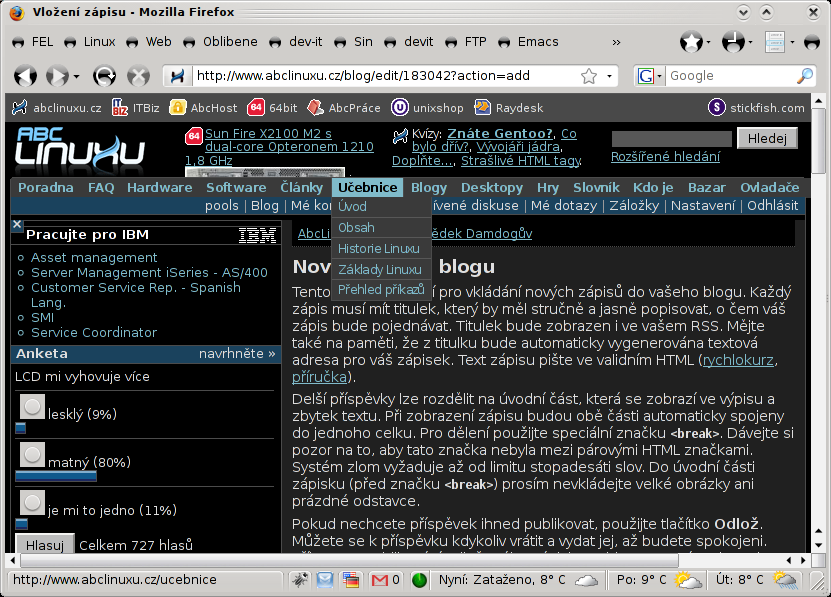Click the Forward navigation arrow
This screenshot has height=597, width=831.
pyautogui.click(x=57, y=76)
